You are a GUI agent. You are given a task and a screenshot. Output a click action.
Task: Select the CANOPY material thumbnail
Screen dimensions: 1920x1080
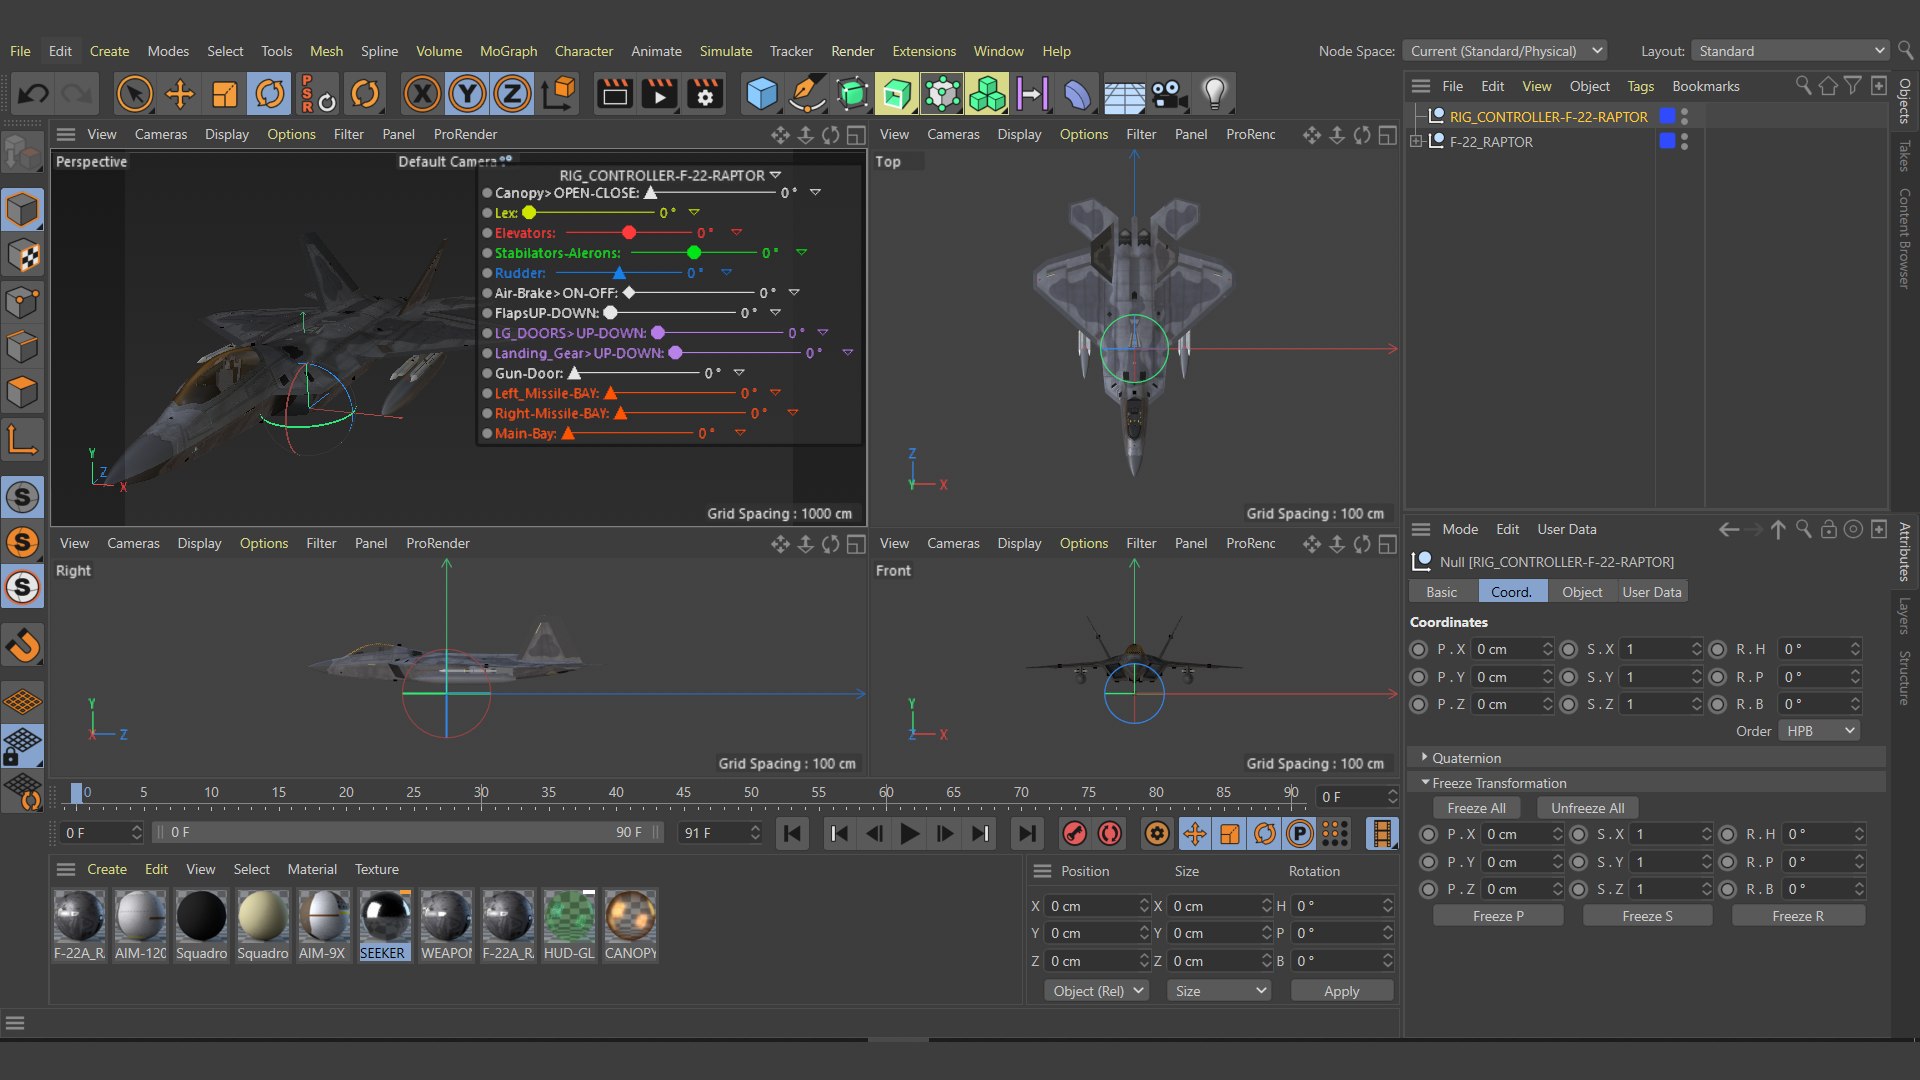click(630, 916)
